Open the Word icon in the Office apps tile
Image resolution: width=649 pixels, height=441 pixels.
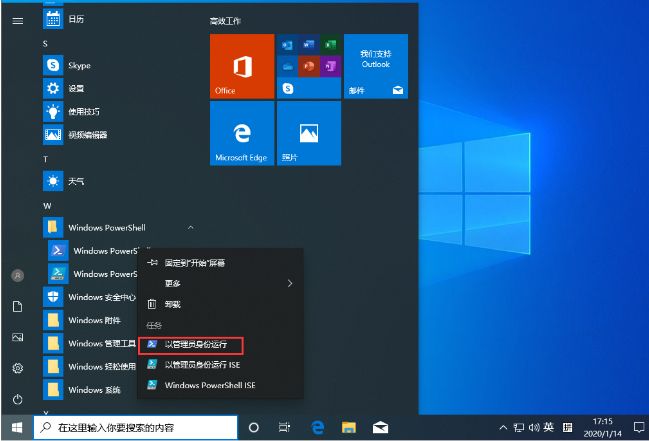point(309,45)
